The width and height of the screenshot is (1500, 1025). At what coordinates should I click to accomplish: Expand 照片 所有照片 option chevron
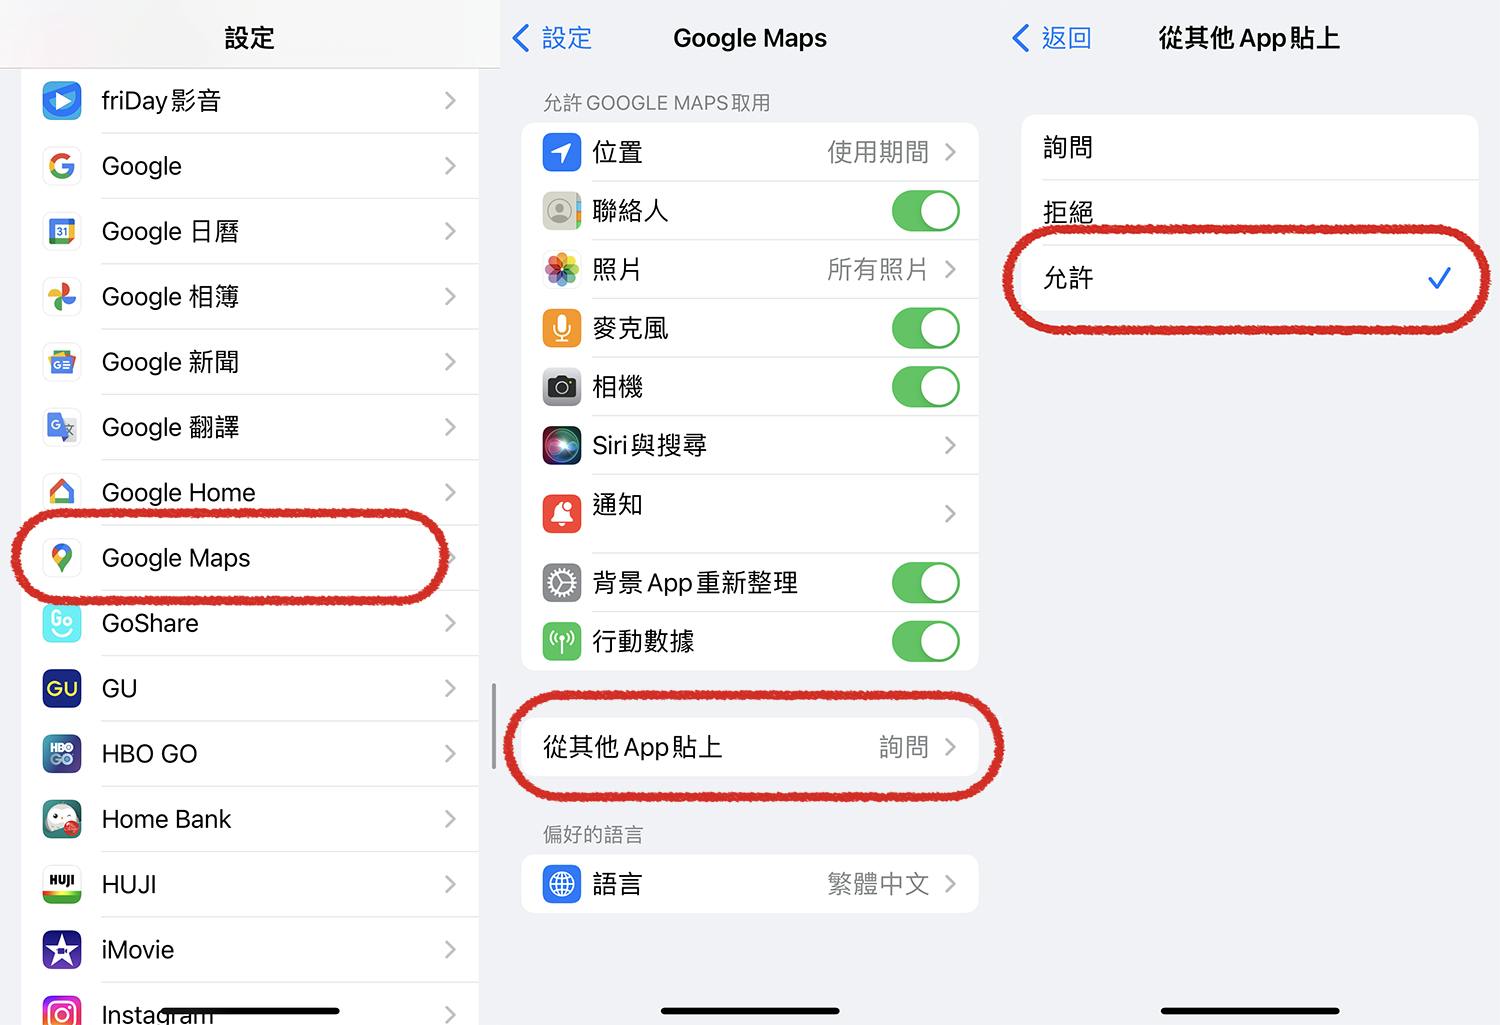950,269
